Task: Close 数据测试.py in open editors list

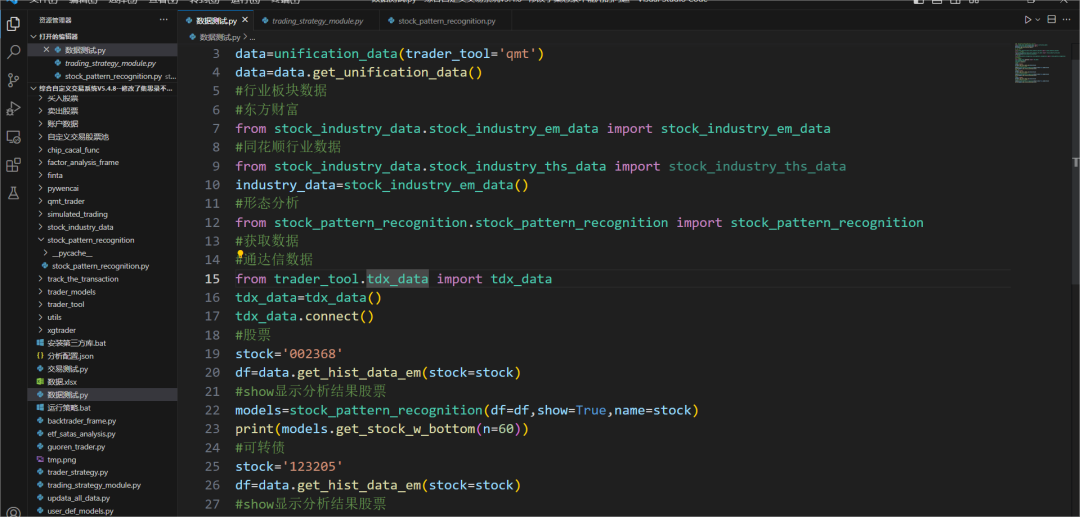Action: (x=46, y=50)
